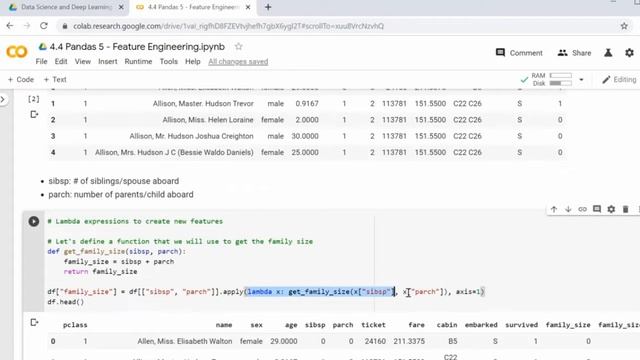
Task: Click the sibsp description bullet text
Action: 113,181
